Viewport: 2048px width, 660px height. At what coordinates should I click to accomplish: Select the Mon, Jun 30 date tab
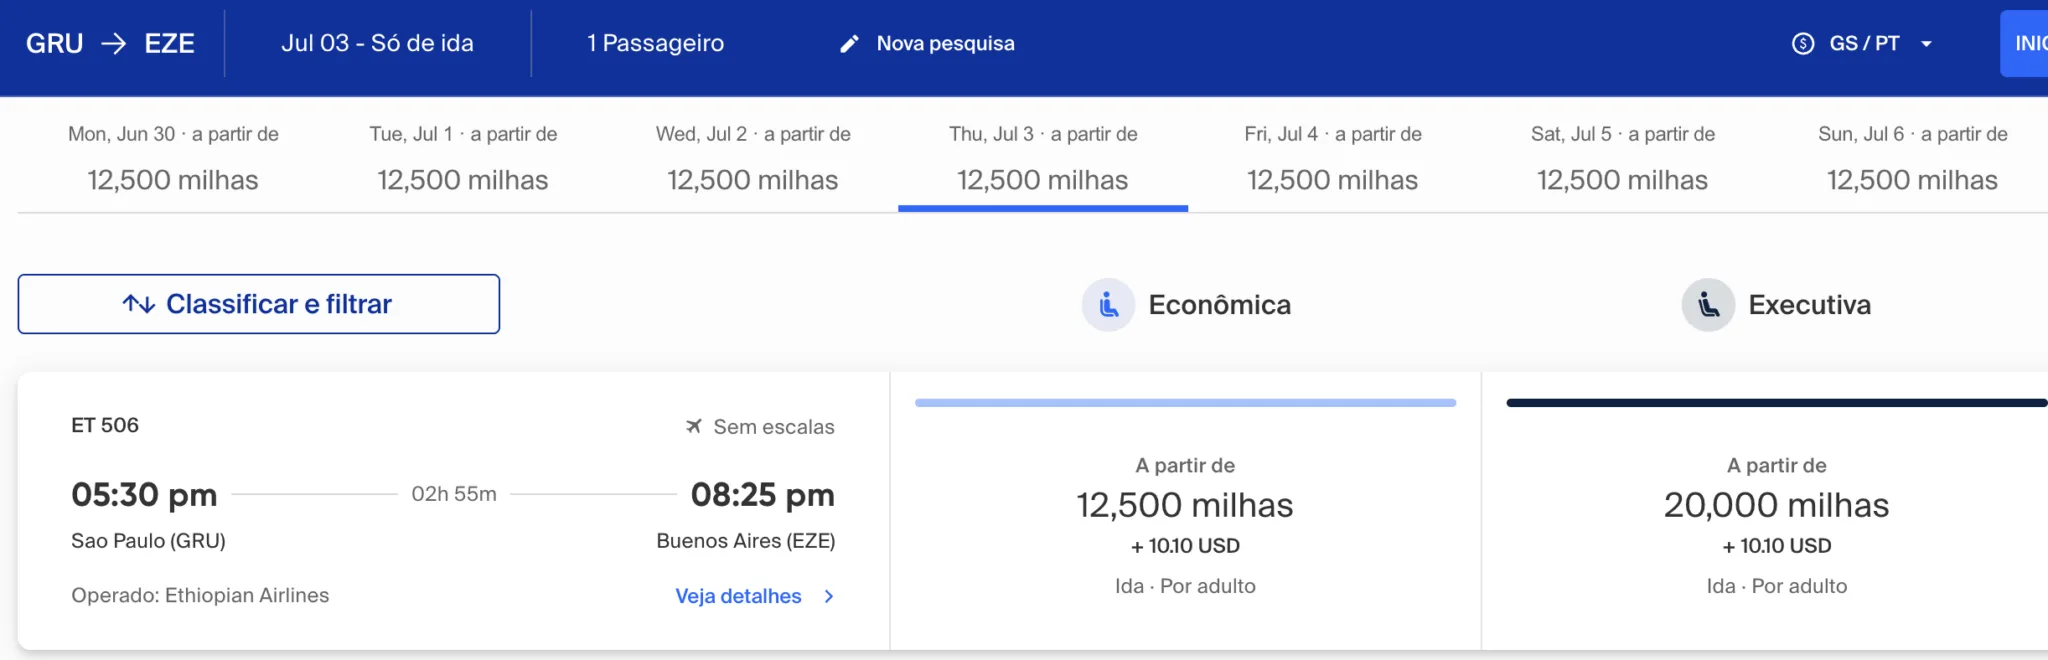171,158
